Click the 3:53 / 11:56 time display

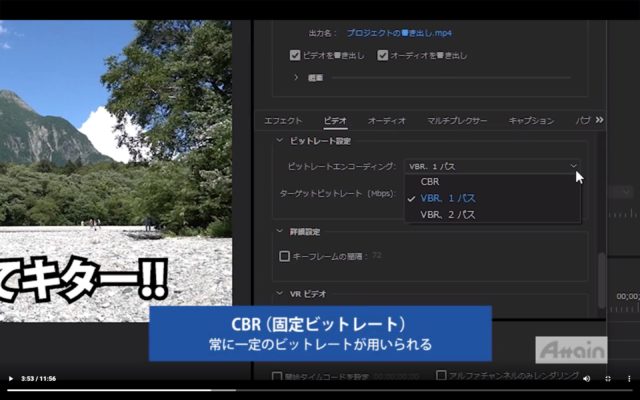[x=38, y=379]
